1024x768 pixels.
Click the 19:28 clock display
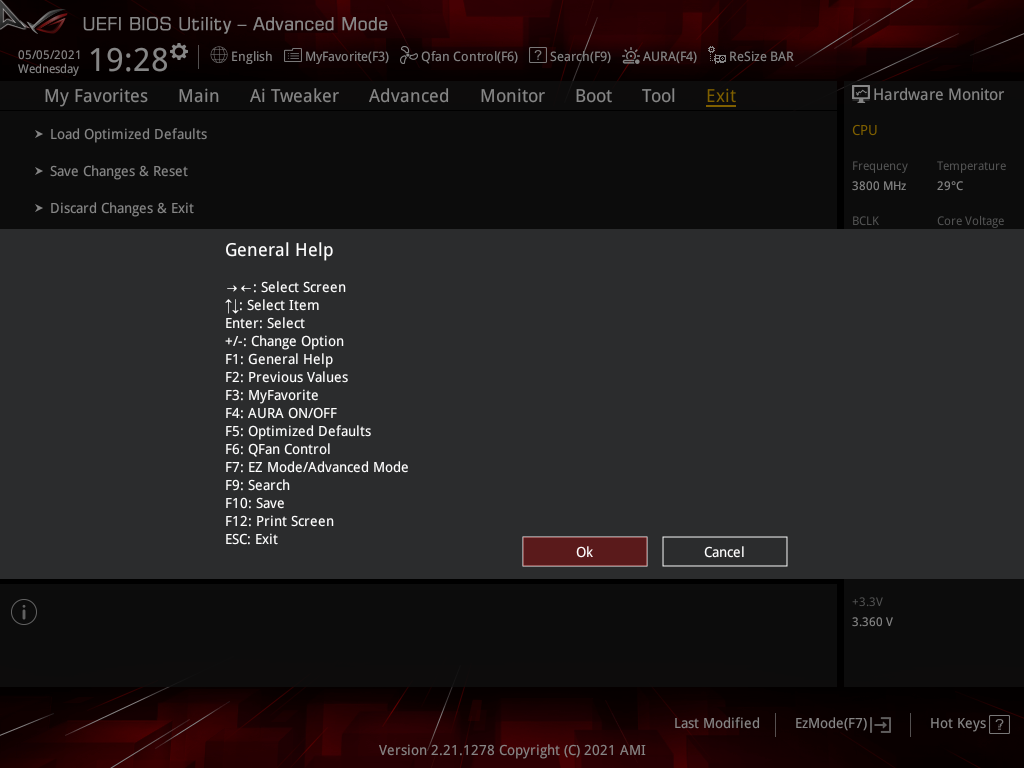pyautogui.click(x=129, y=60)
